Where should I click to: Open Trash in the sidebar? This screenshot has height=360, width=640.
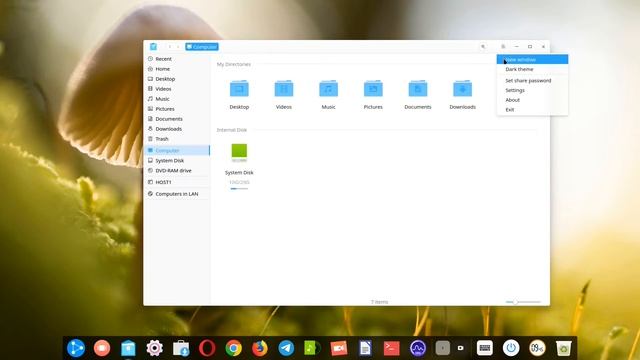pos(177,139)
